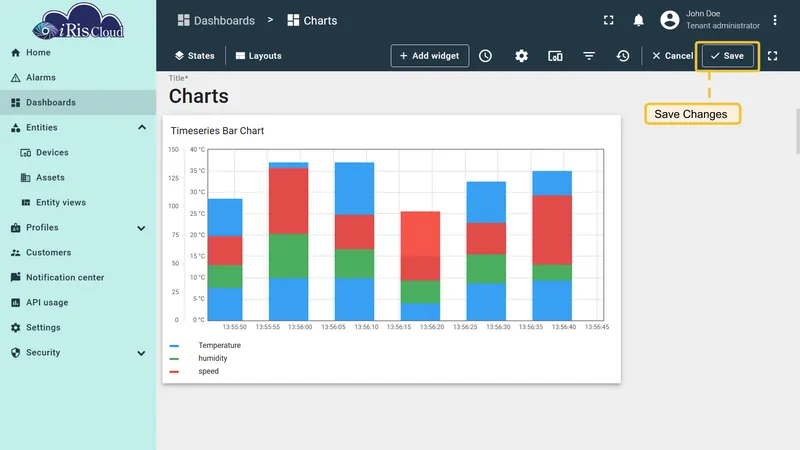Expand dashboard to fullscreen in toolbar
Viewport: 800px width, 450px height.
pyautogui.click(x=772, y=56)
